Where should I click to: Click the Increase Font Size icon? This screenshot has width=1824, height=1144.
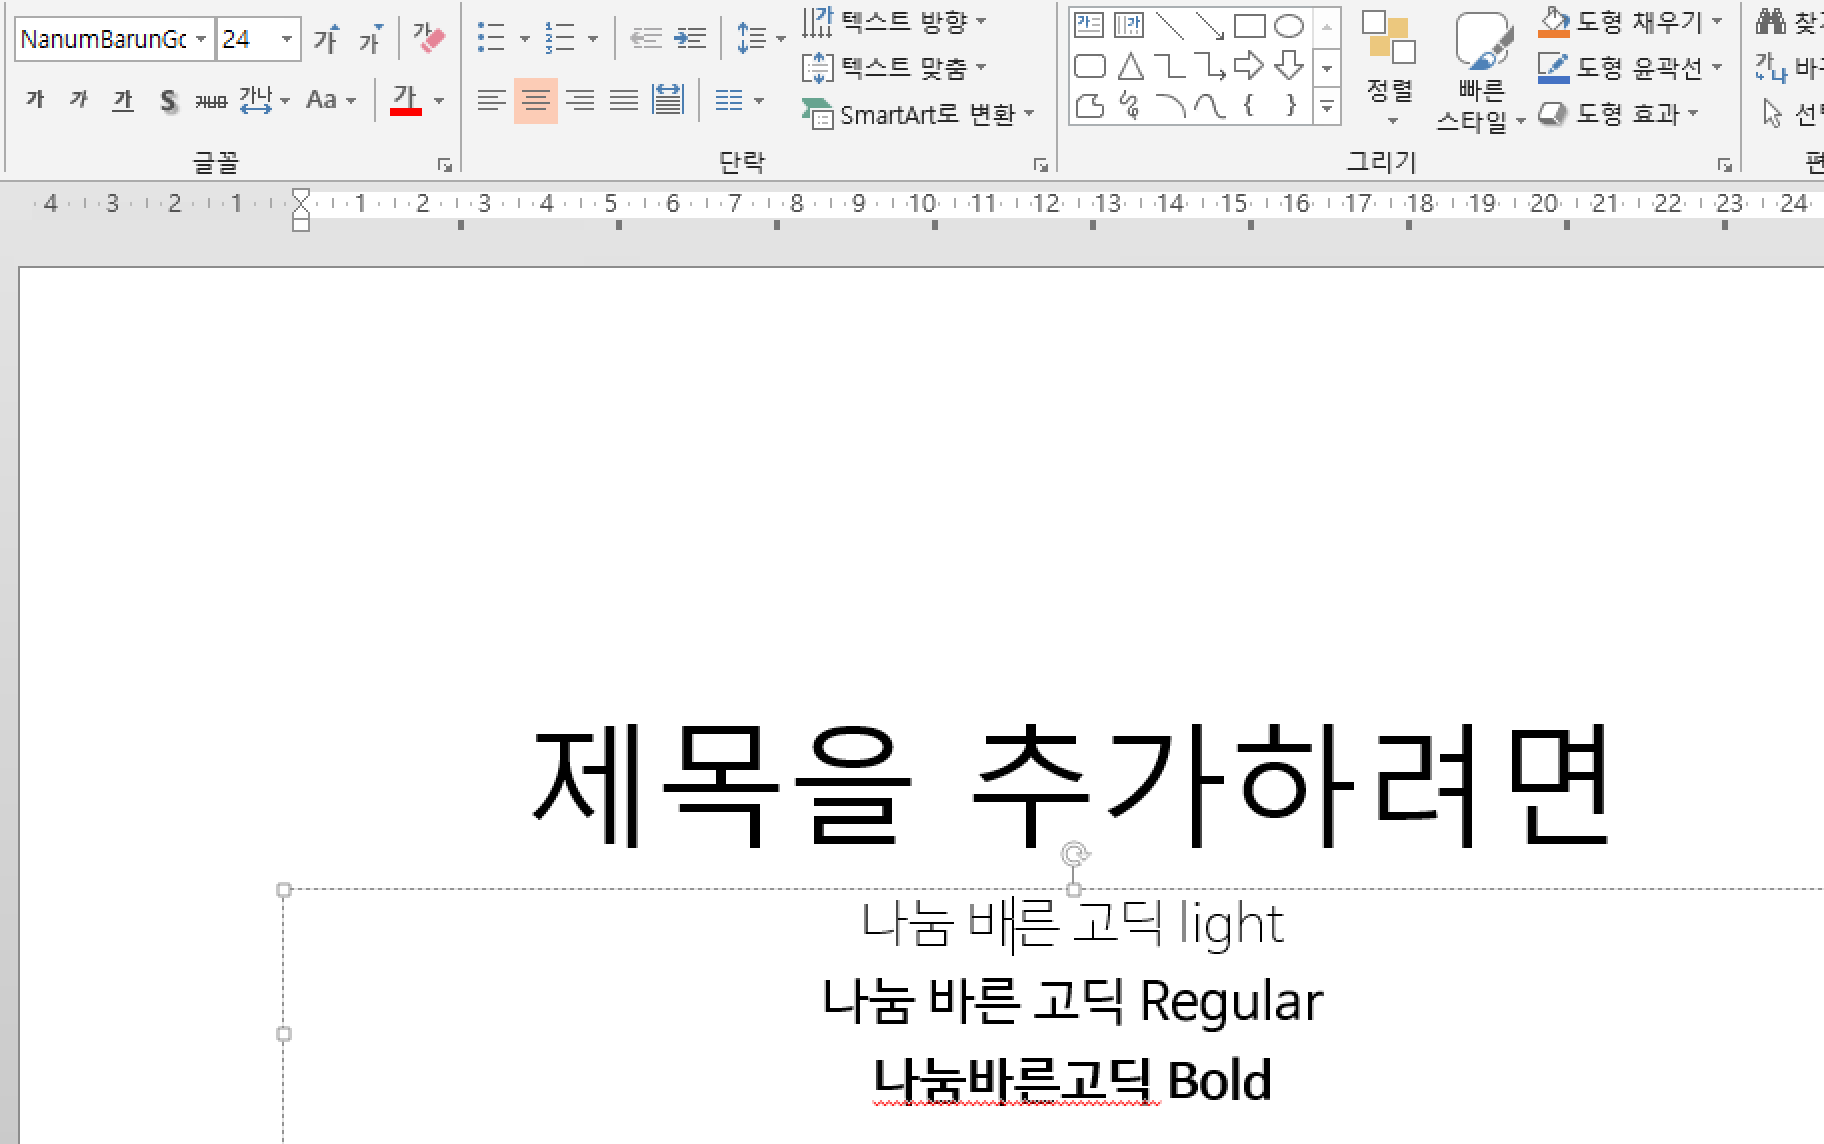[326, 39]
